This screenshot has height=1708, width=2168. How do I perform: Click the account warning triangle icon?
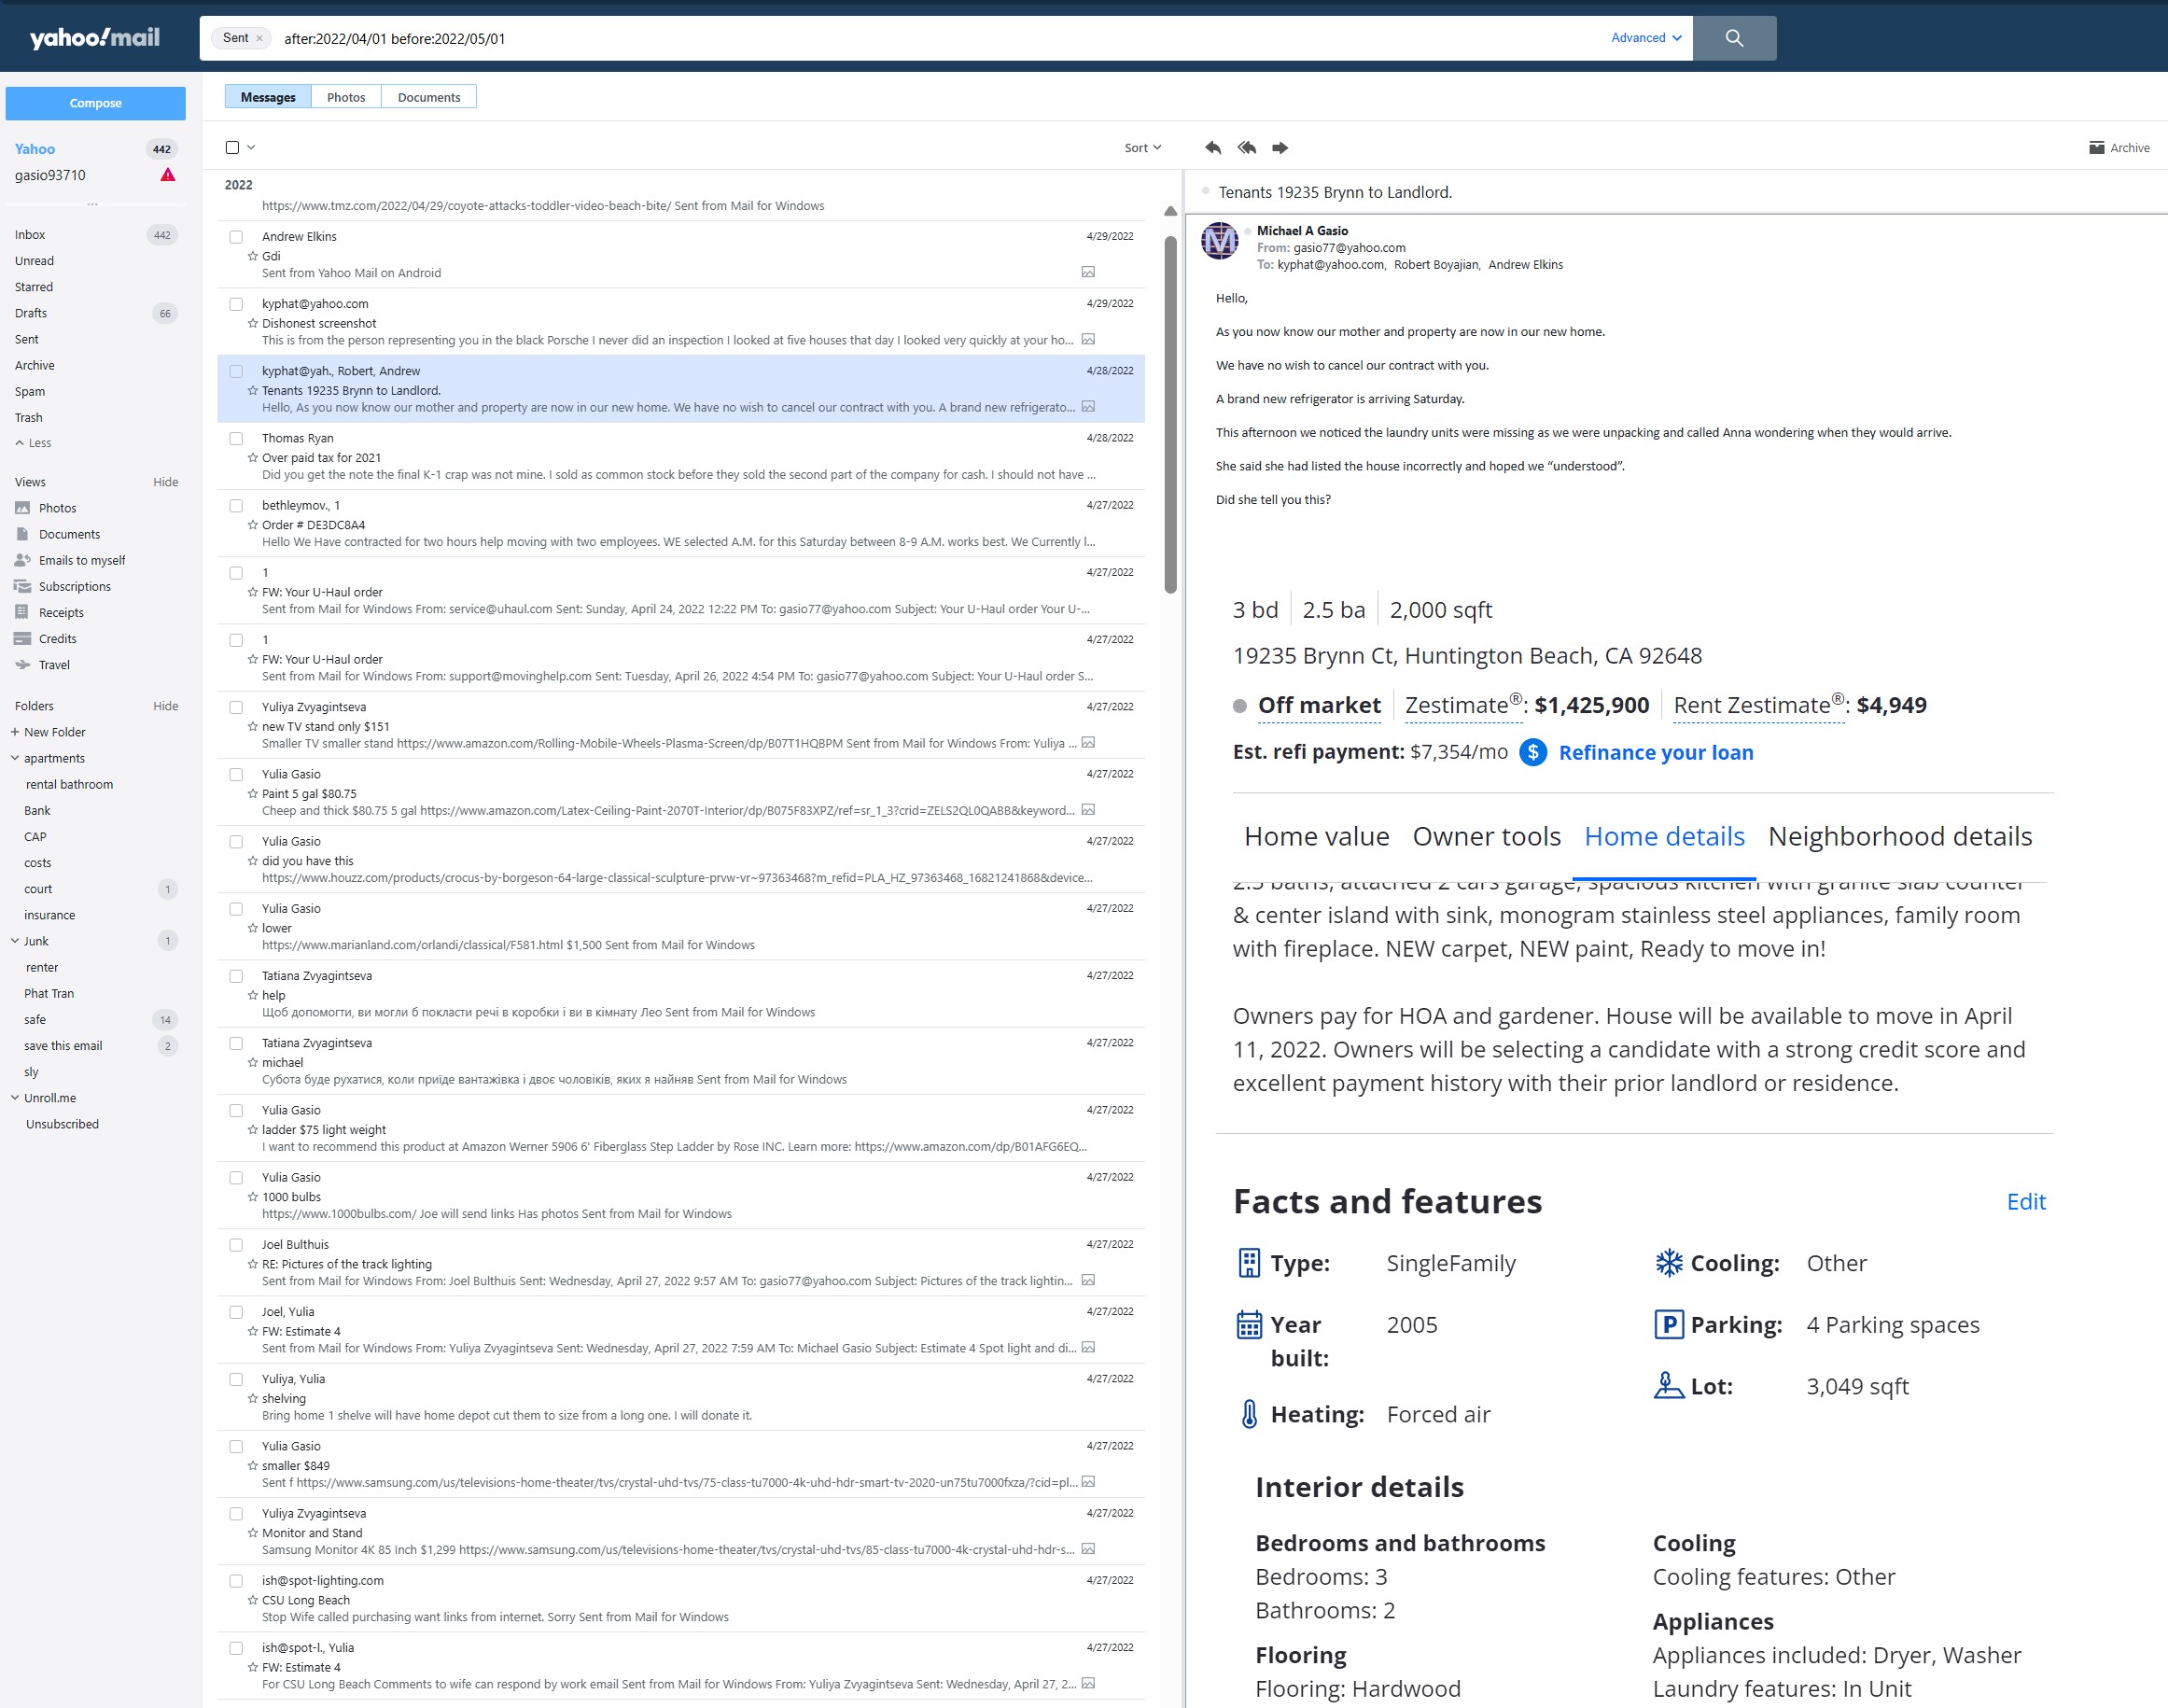click(x=168, y=175)
